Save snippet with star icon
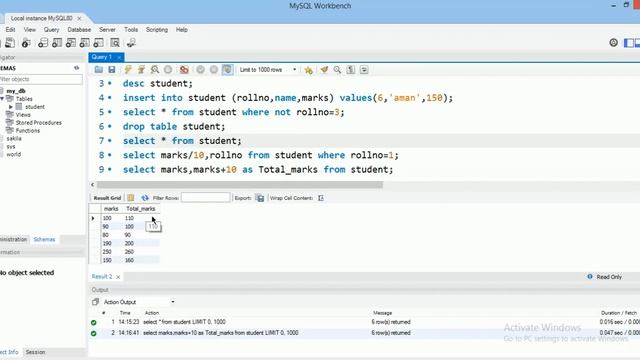The width and height of the screenshot is (640, 360). pos(309,70)
